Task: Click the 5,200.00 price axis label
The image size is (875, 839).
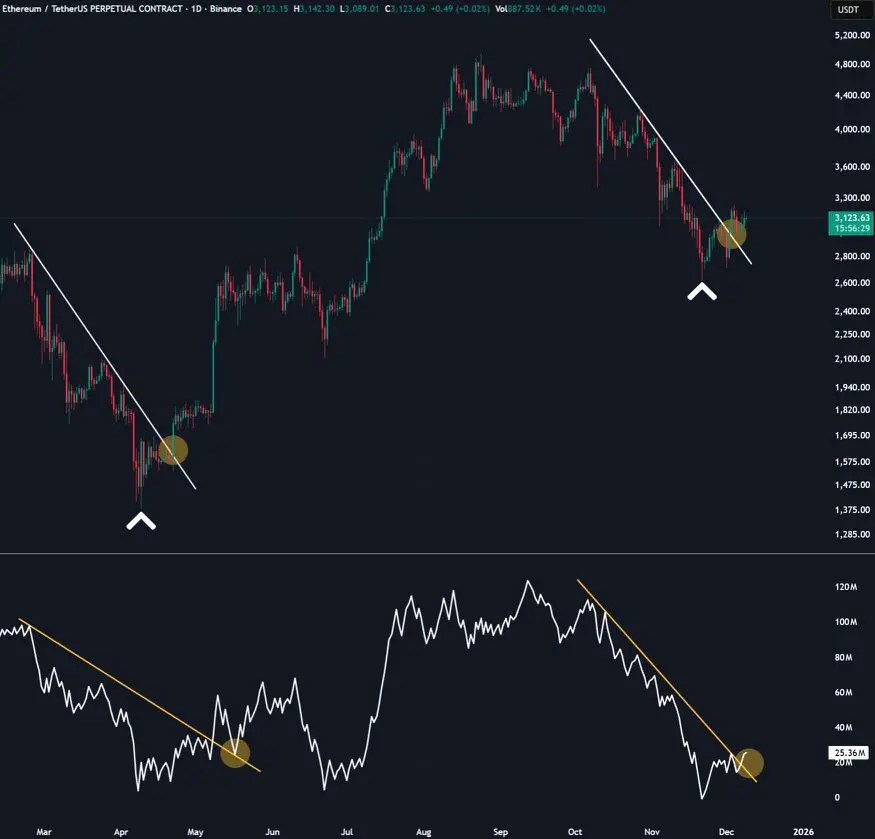Action: [x=852, y=35]
